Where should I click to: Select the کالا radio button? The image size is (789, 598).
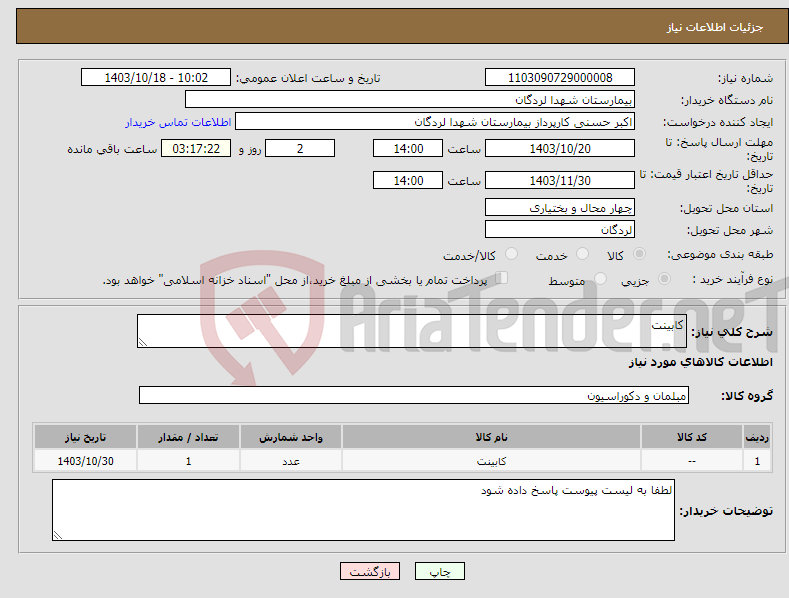pos(640,254)
